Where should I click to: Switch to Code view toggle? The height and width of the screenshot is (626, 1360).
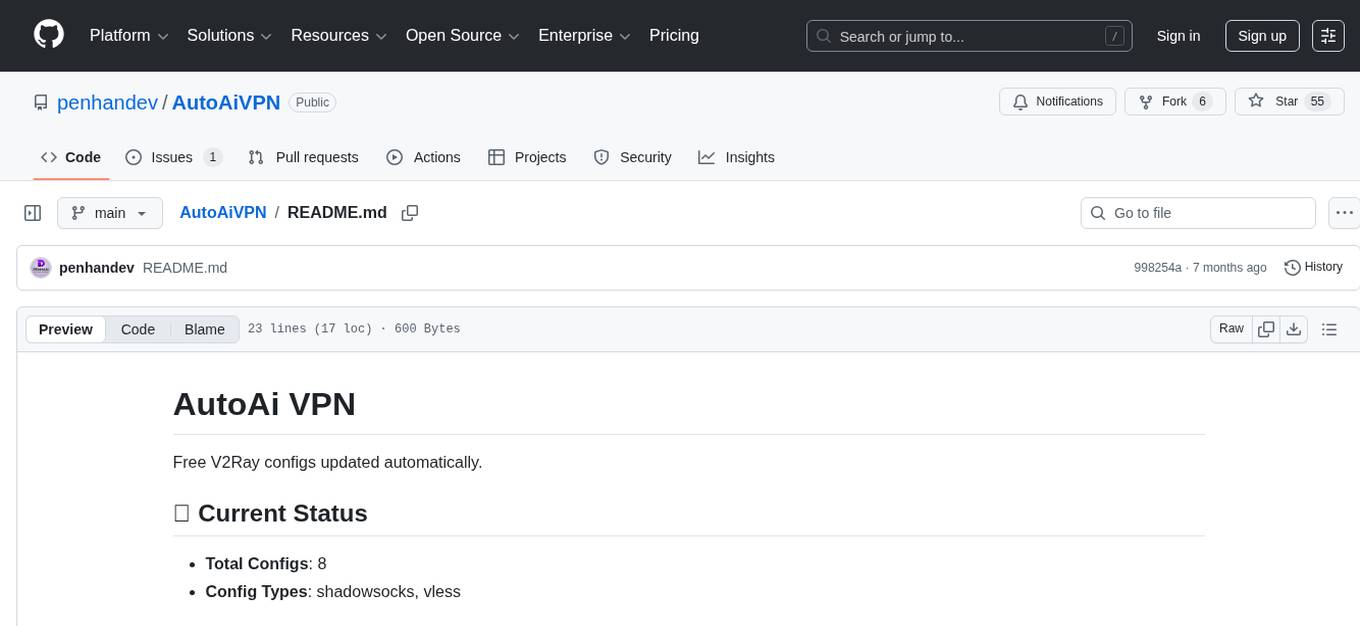[x=138, y=329]
